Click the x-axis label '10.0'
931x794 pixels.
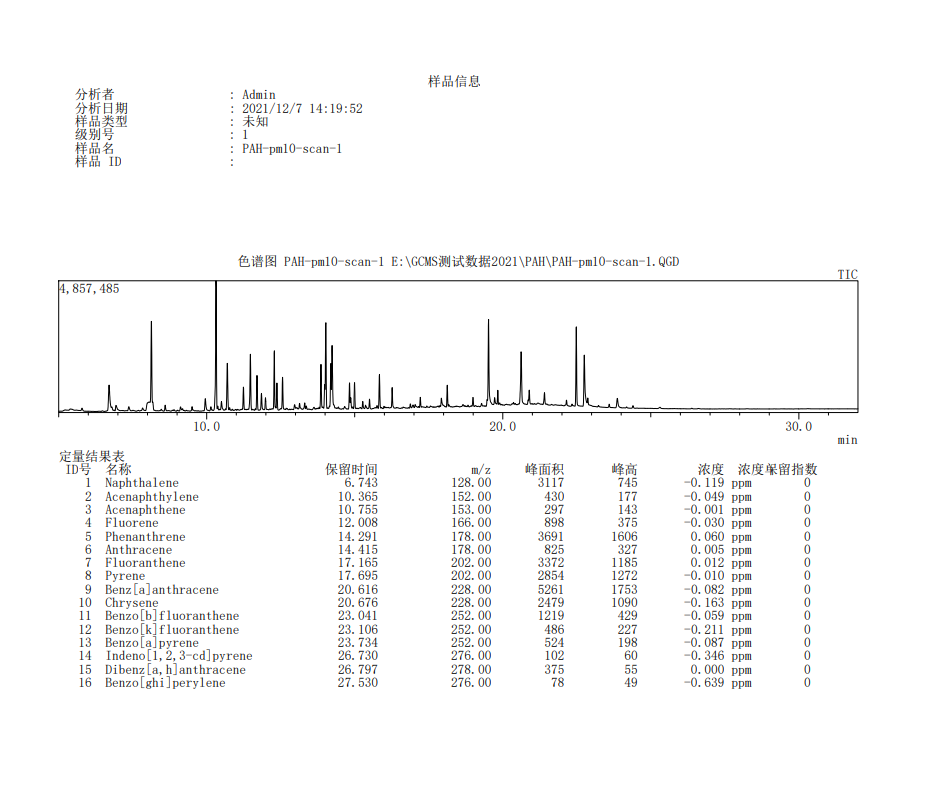pyautogui.click(x=207, y=426)
